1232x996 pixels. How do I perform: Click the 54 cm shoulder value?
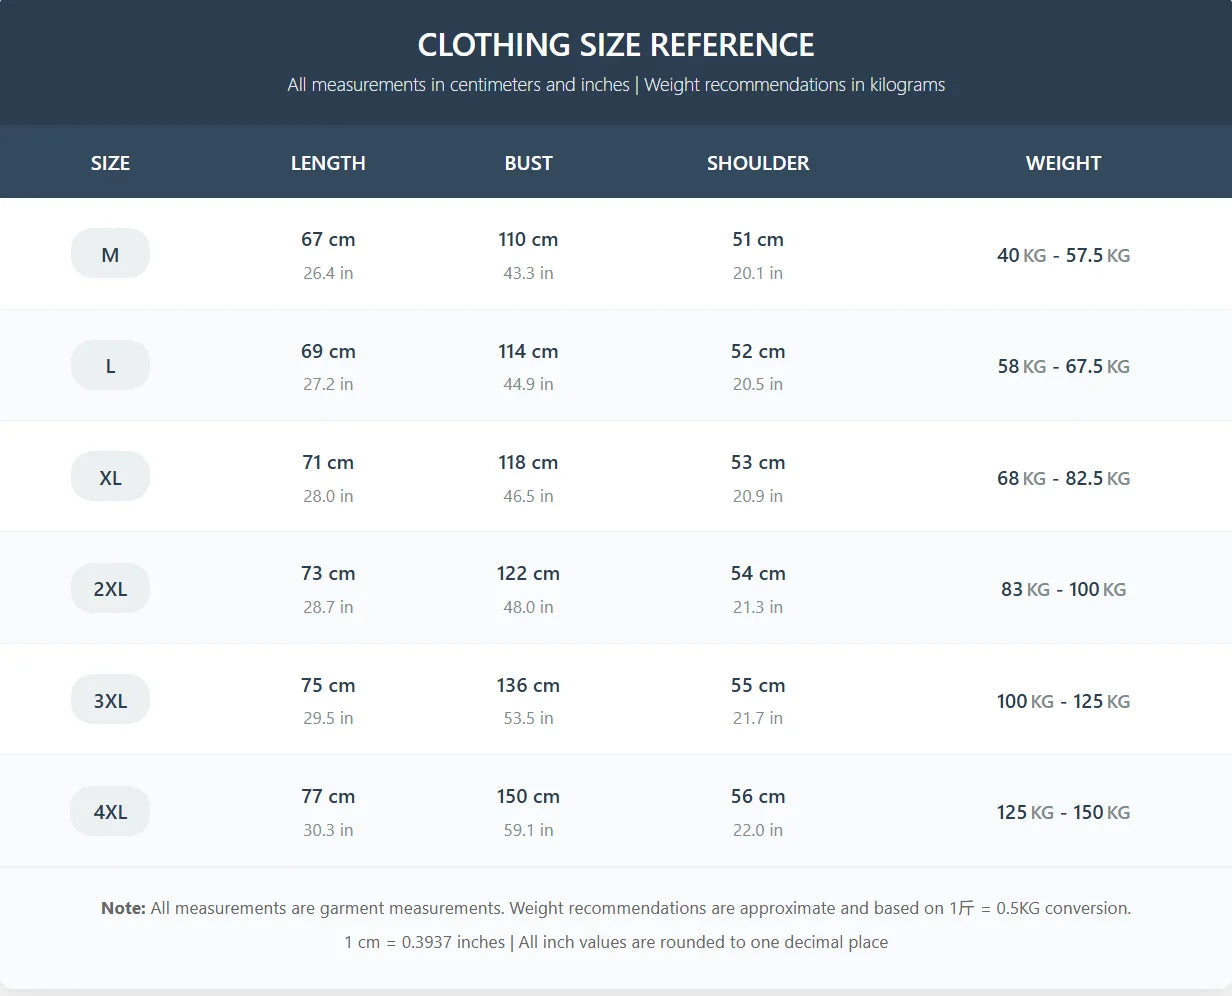tap(758, 573)
